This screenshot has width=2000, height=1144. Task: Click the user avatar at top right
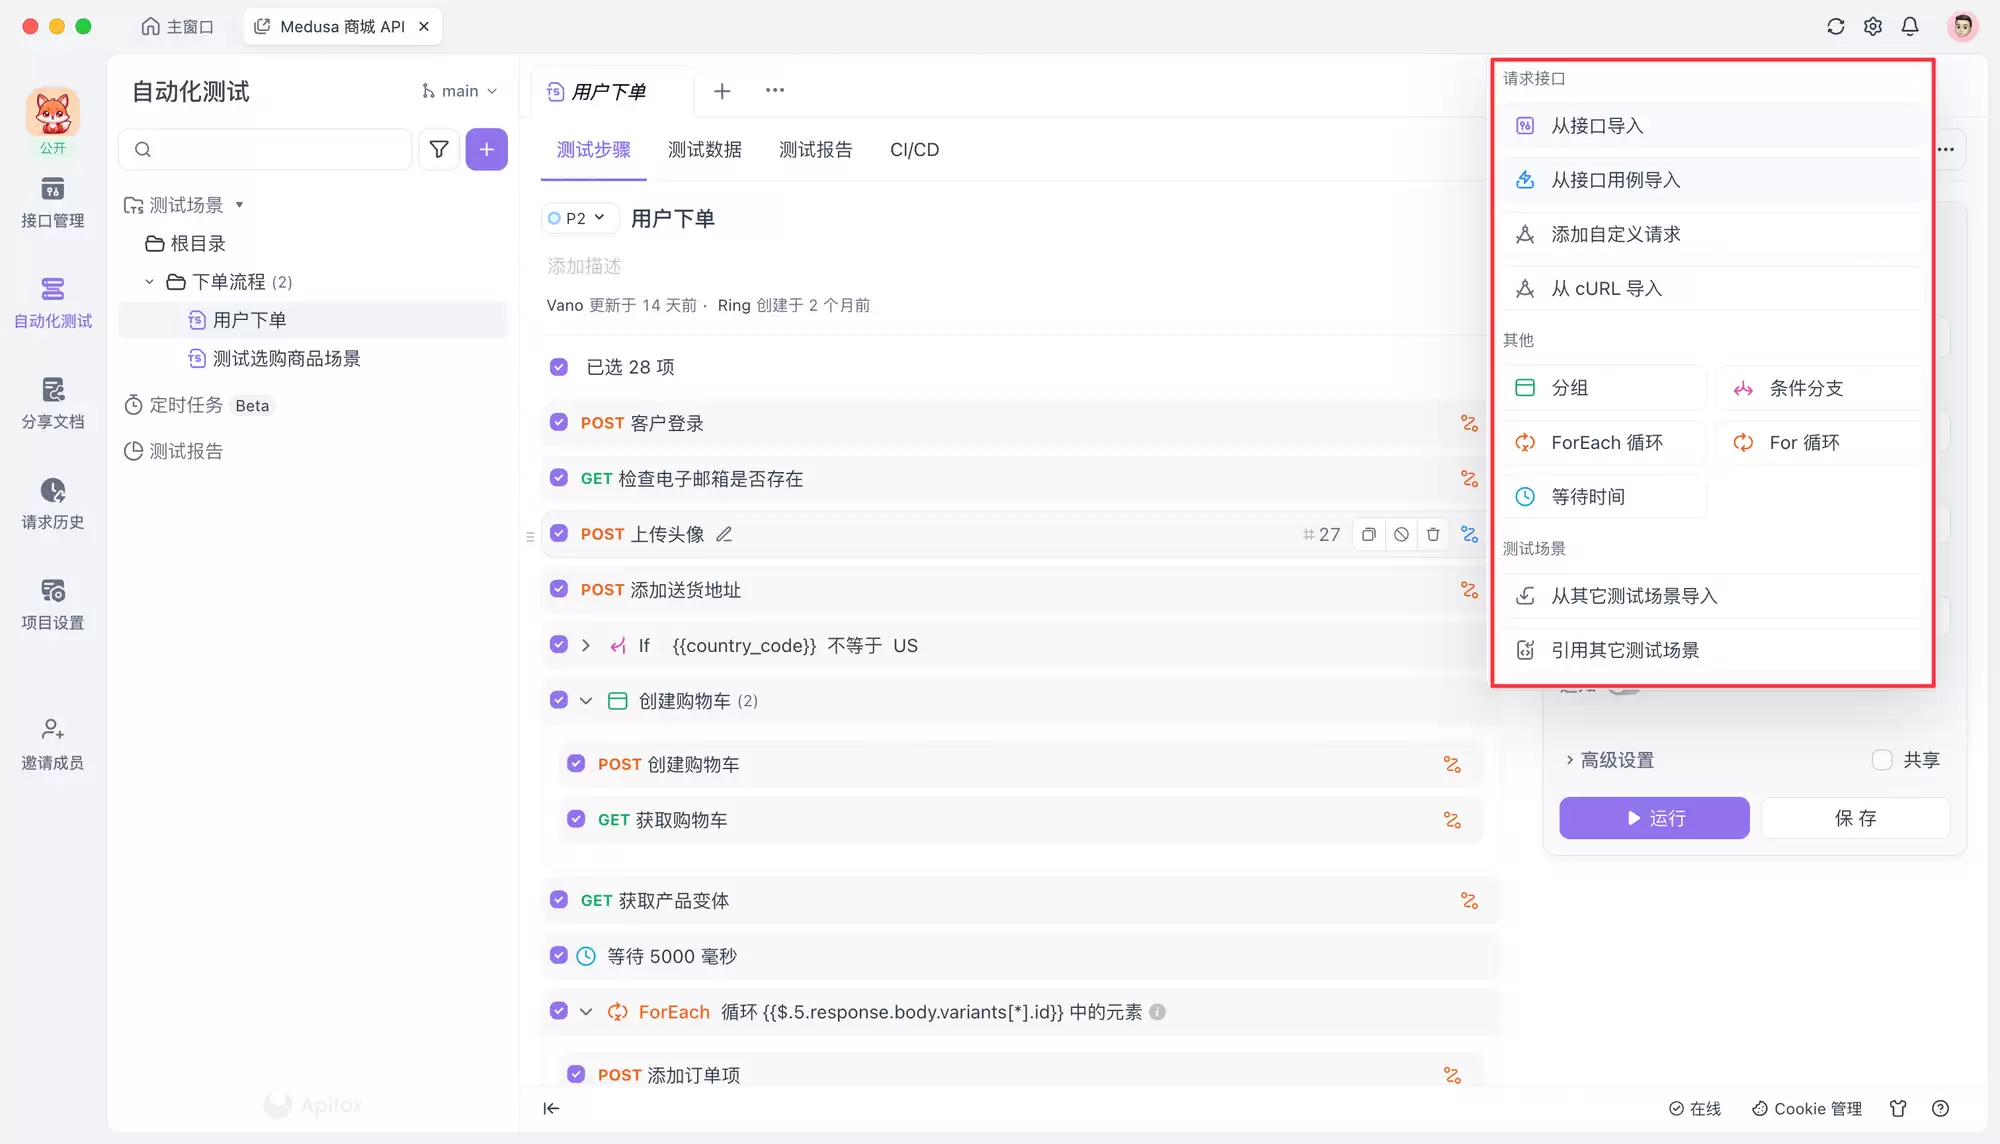pos(1962,27)
